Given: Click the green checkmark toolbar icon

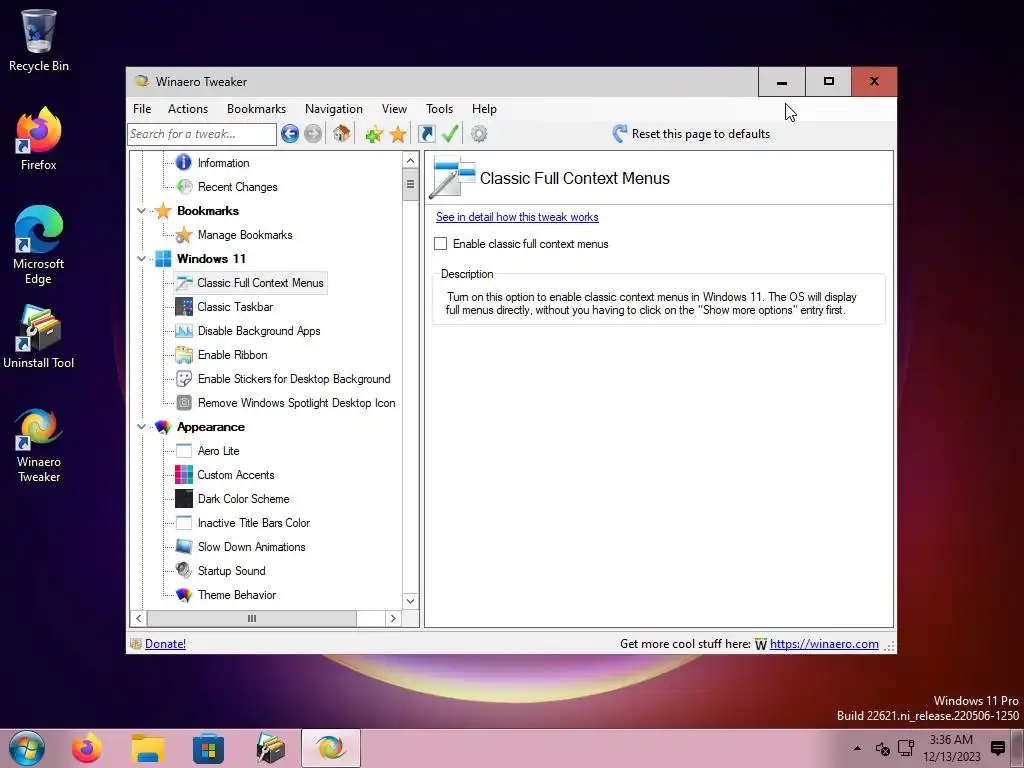Looking at the screenshot, I should 450,134.
